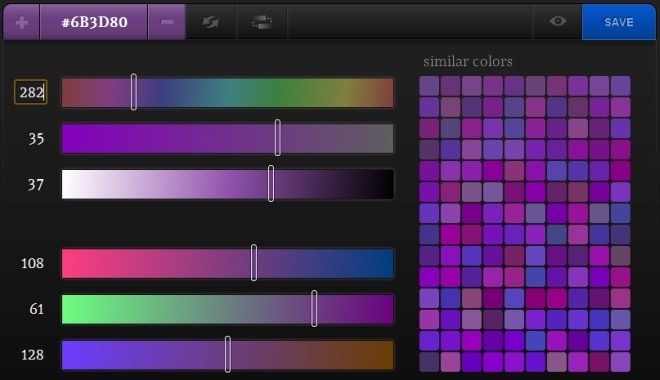Click the blue SAVE button
Viewport: 660px width, 380px height.
619,22
